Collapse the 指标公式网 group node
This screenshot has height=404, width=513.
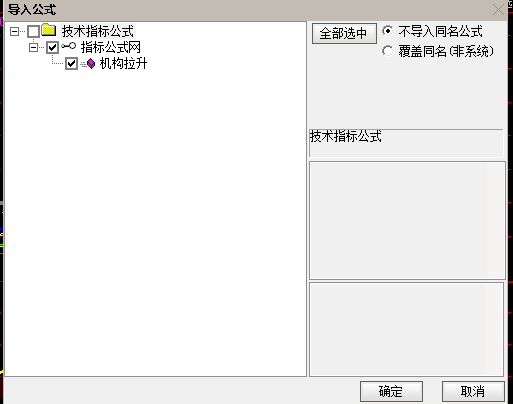pos(33,47)
